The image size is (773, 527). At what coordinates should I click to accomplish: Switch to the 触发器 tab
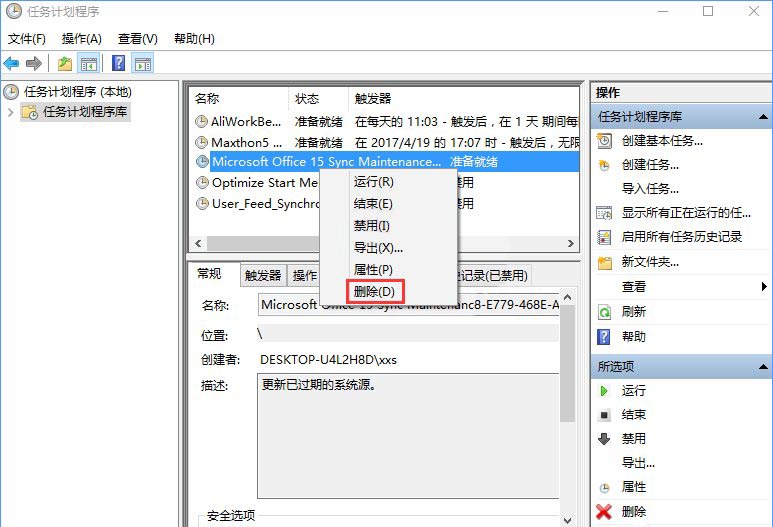pos(263,276)
